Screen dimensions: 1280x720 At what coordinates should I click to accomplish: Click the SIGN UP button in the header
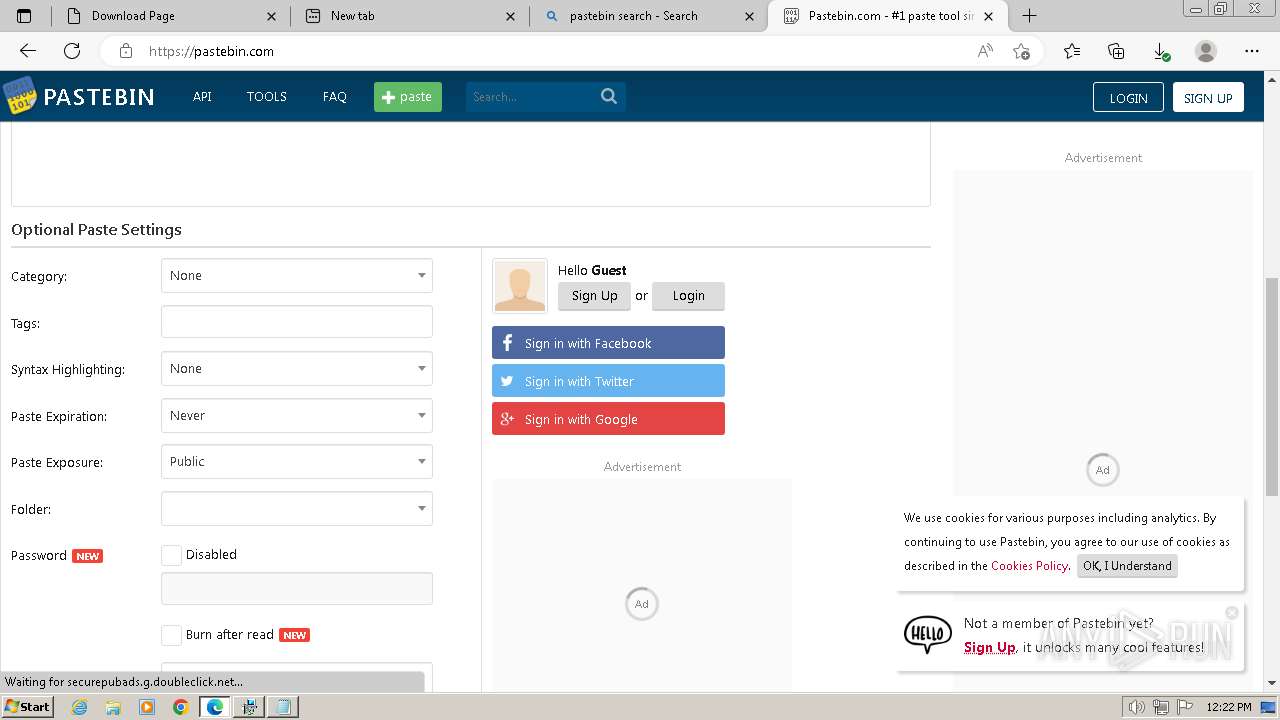[x=1208, y=97]
